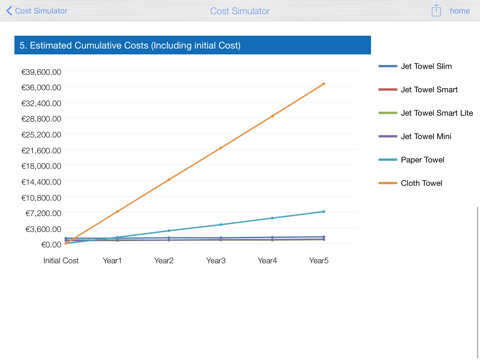
Task: Open the home link
Action: pos(460,11)
